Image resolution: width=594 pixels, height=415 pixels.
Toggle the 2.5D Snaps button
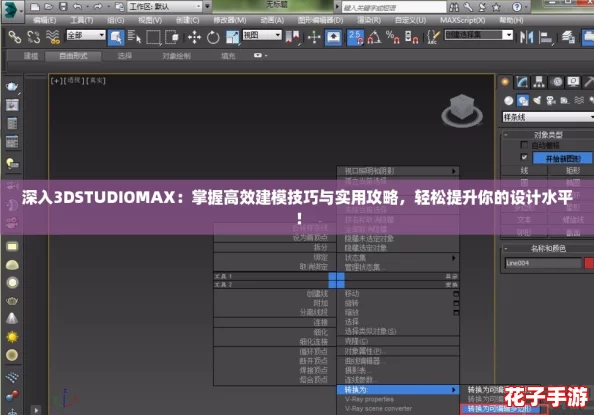click(355, 37)
